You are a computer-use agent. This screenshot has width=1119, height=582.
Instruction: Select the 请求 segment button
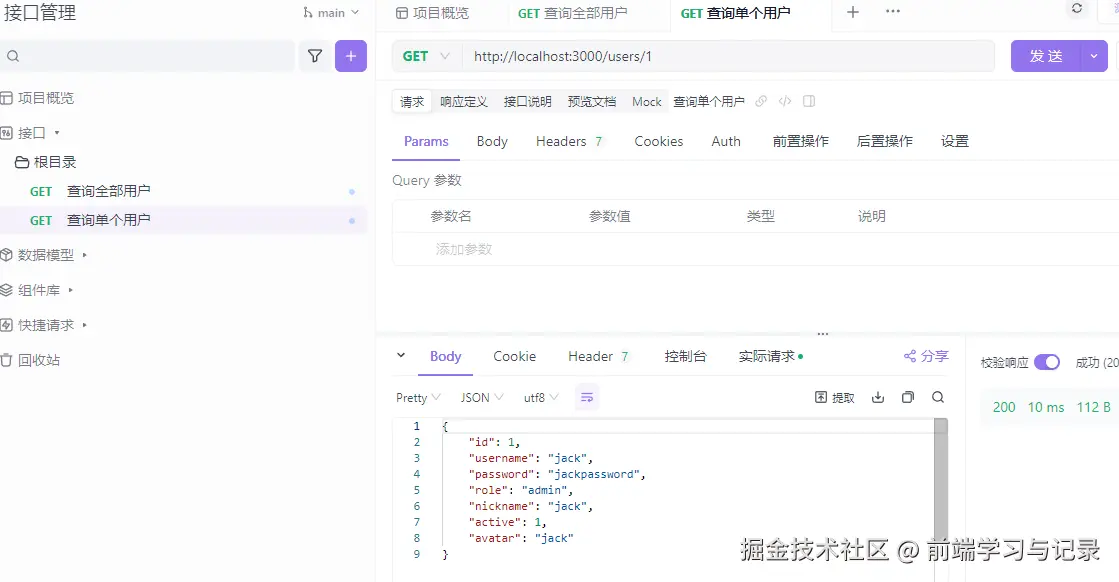412,102
